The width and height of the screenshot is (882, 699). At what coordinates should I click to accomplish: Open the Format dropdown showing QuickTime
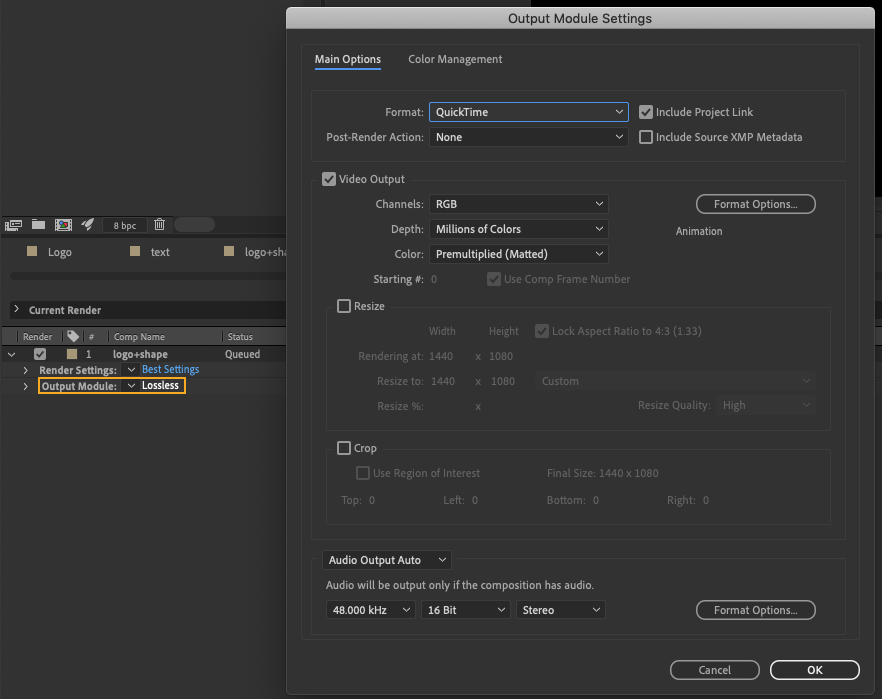[528, 112]
